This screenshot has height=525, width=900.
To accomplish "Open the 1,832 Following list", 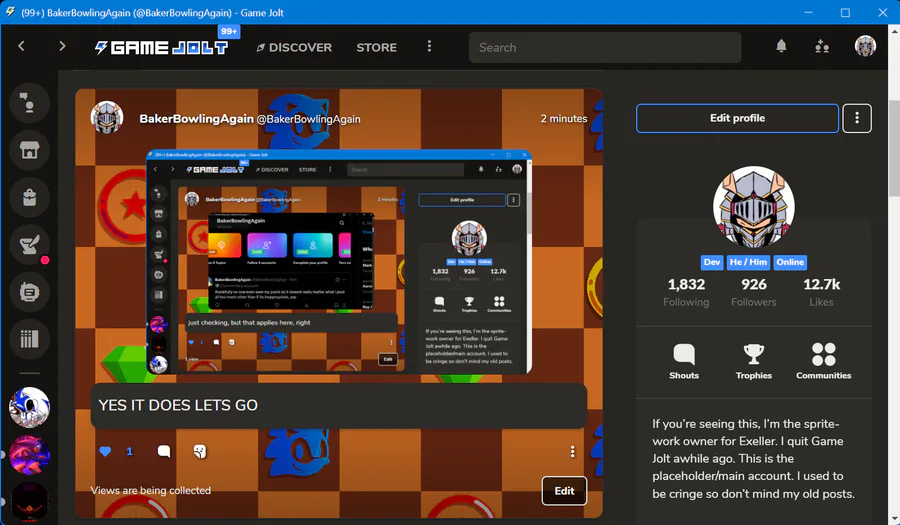I will click(686, 292).
